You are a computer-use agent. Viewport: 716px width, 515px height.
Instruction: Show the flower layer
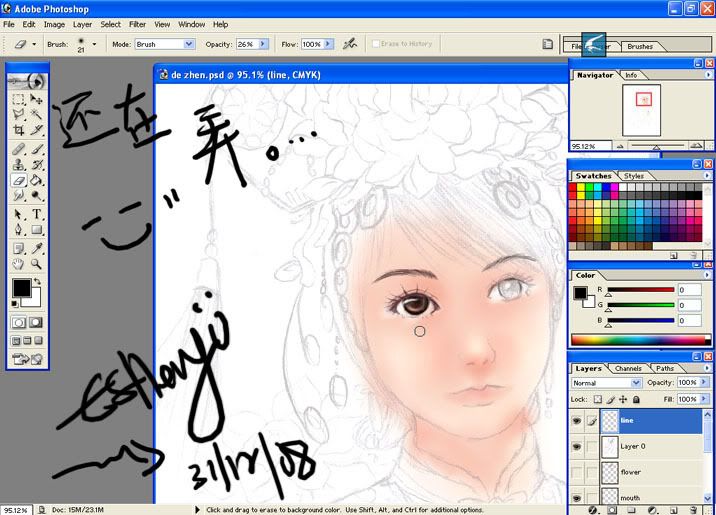577,472
